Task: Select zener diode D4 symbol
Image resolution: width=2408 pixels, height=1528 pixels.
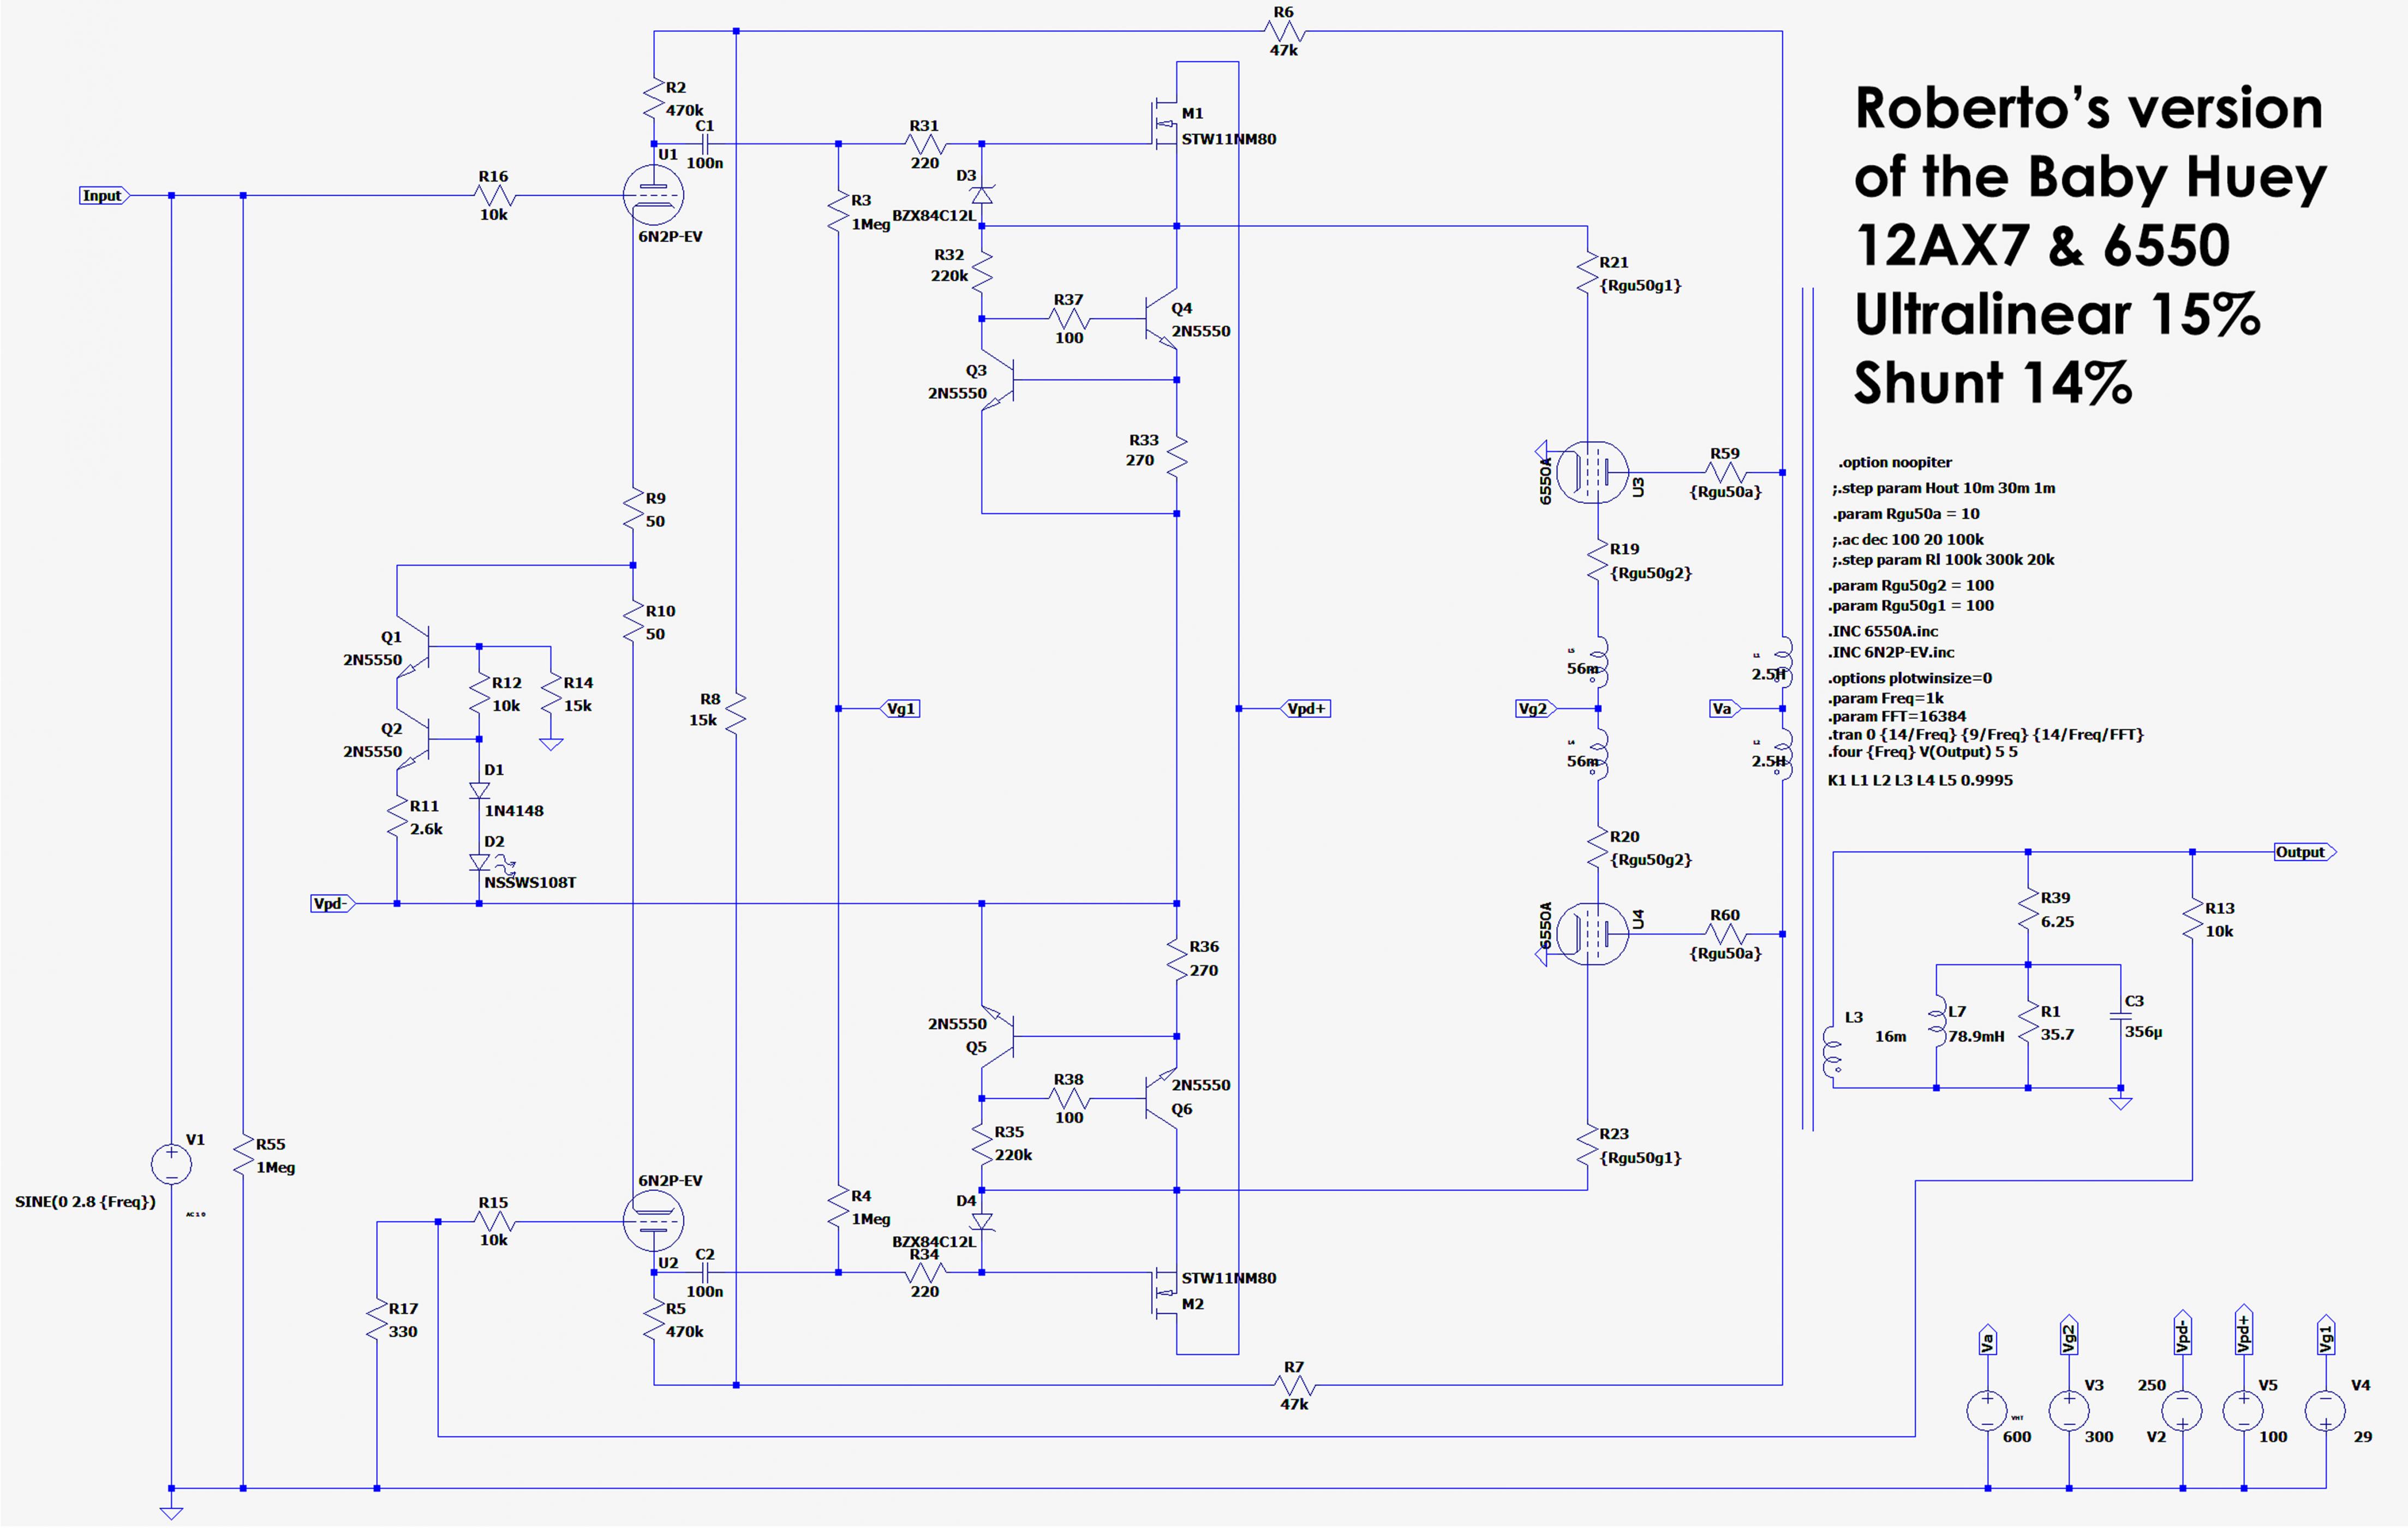Action: pyautogui.click(x=982, y=1221)
